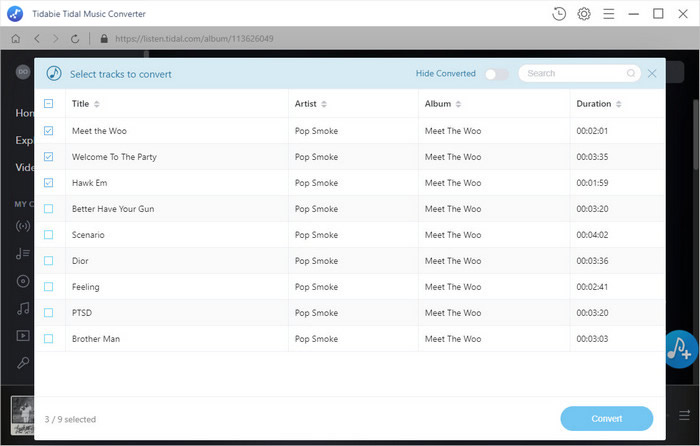Uncheck the Meet the Woo track
This screenshot has height=446, width=700.
(49, 131)
